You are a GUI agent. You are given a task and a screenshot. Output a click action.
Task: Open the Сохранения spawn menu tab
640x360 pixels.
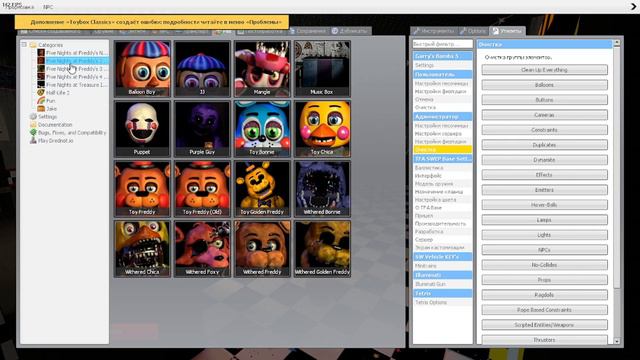coord(308,31)
